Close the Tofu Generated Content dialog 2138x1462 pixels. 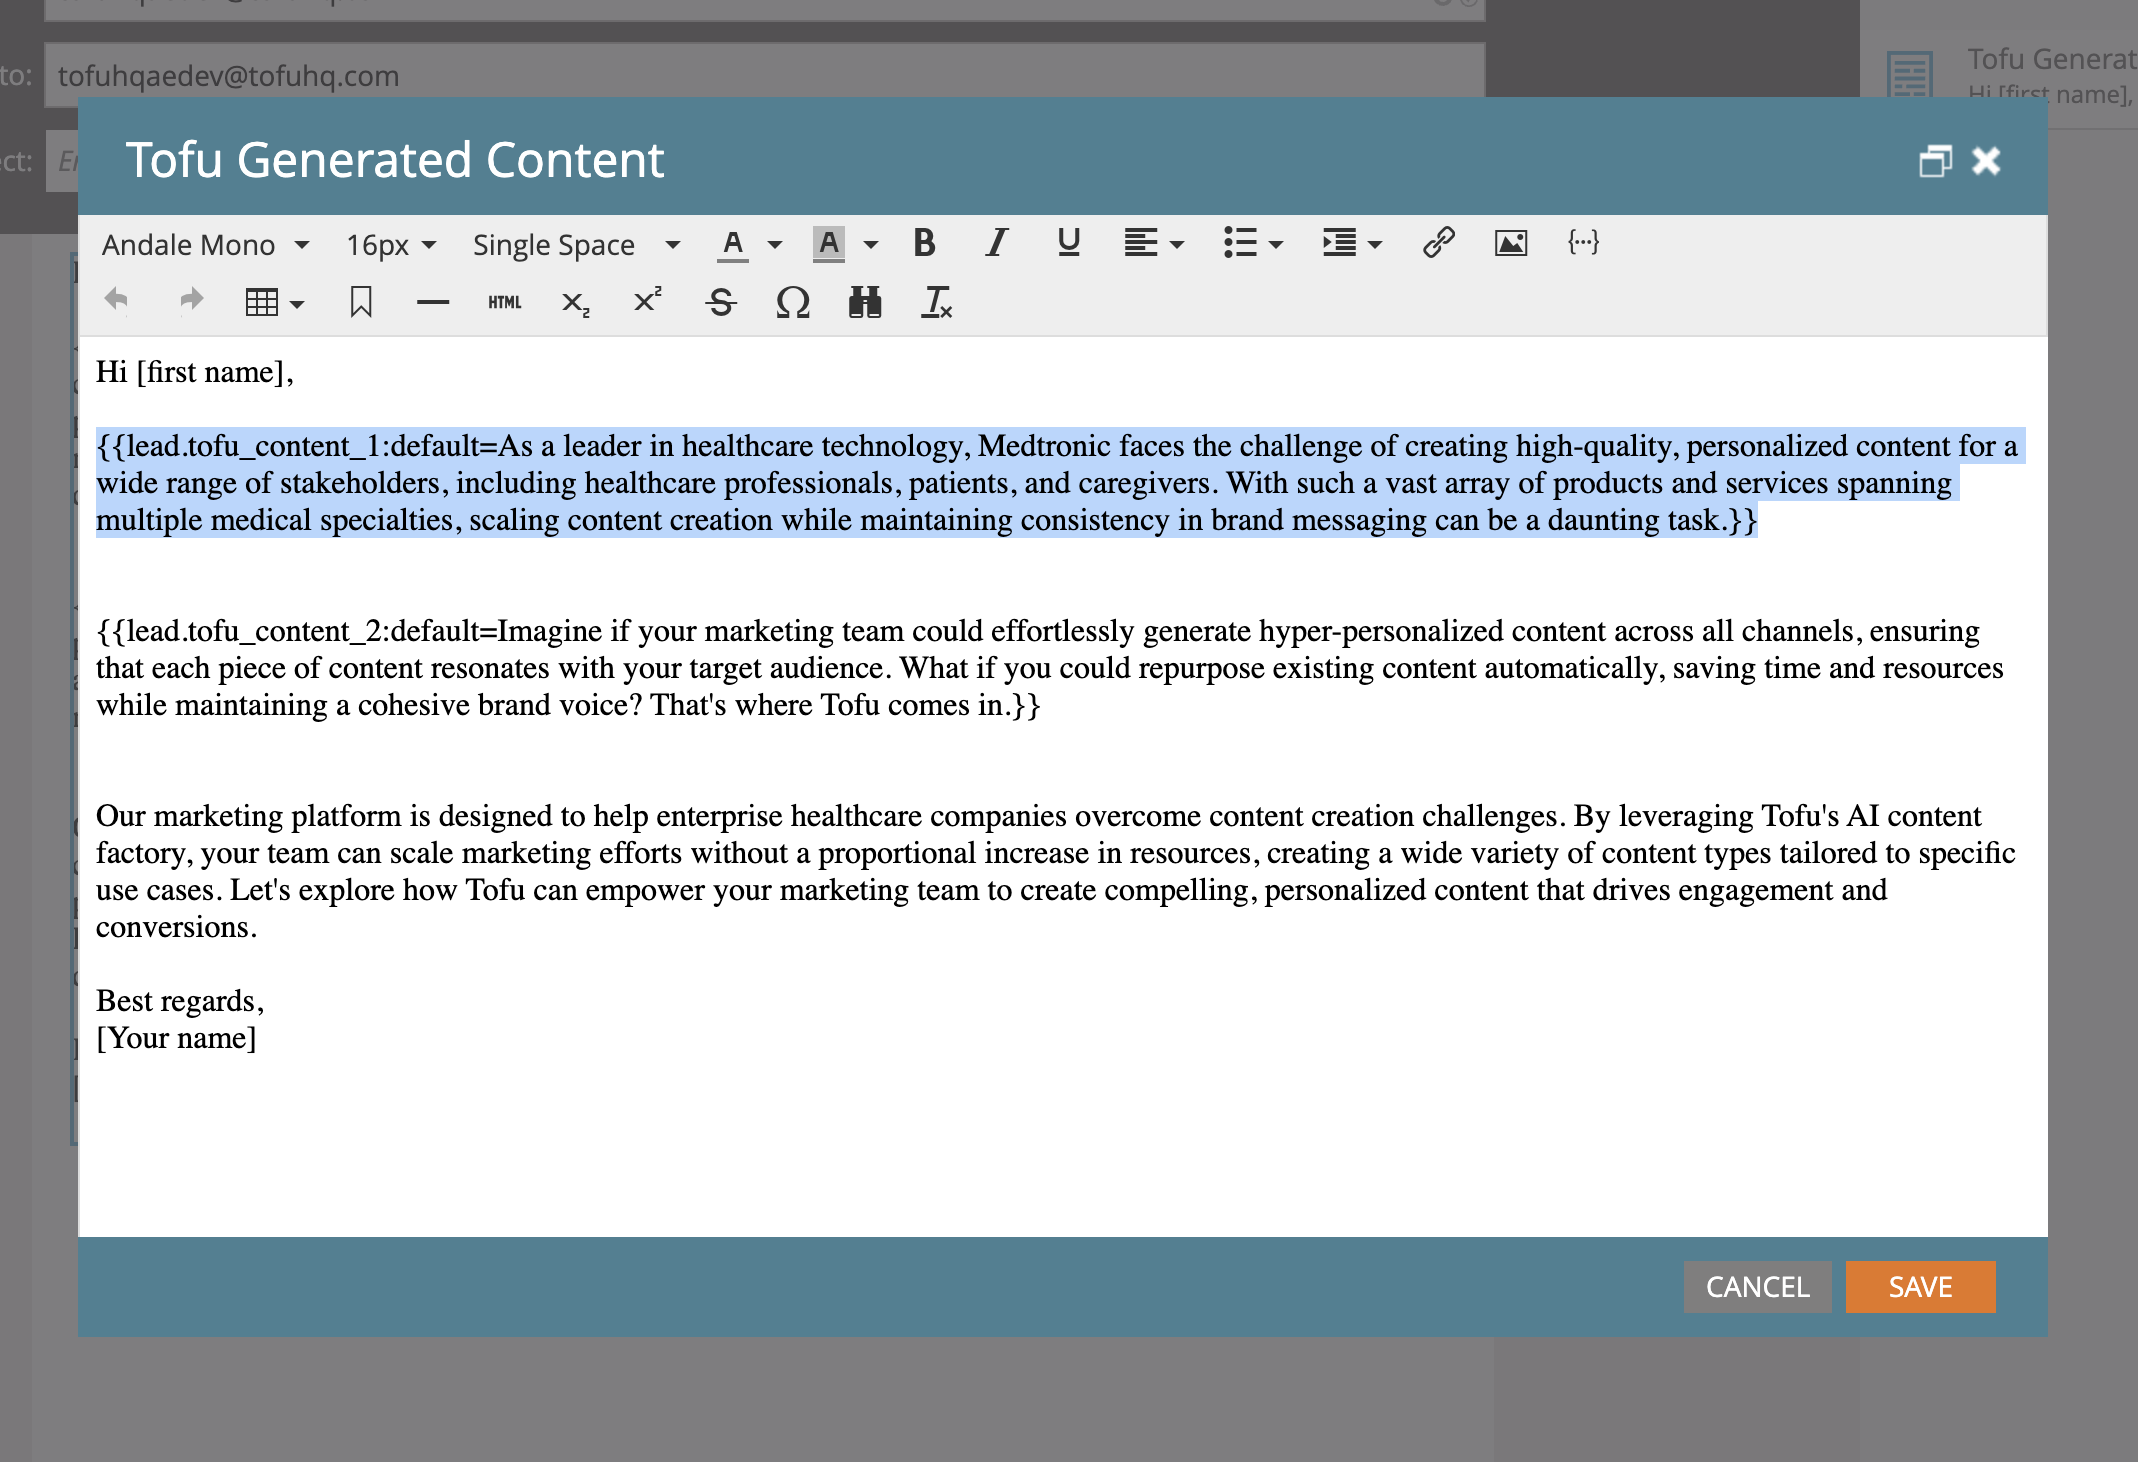click(1986, 160)
